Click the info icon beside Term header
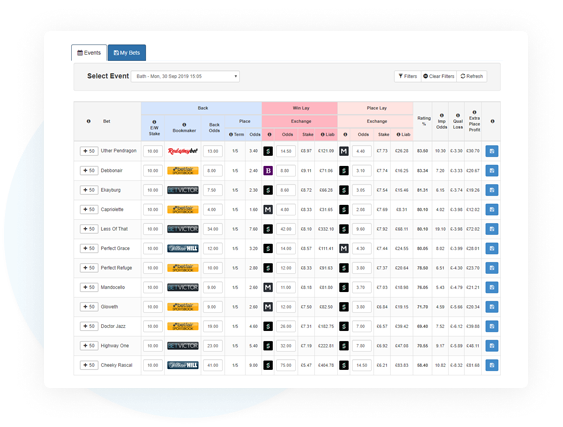 pos(231,135)
